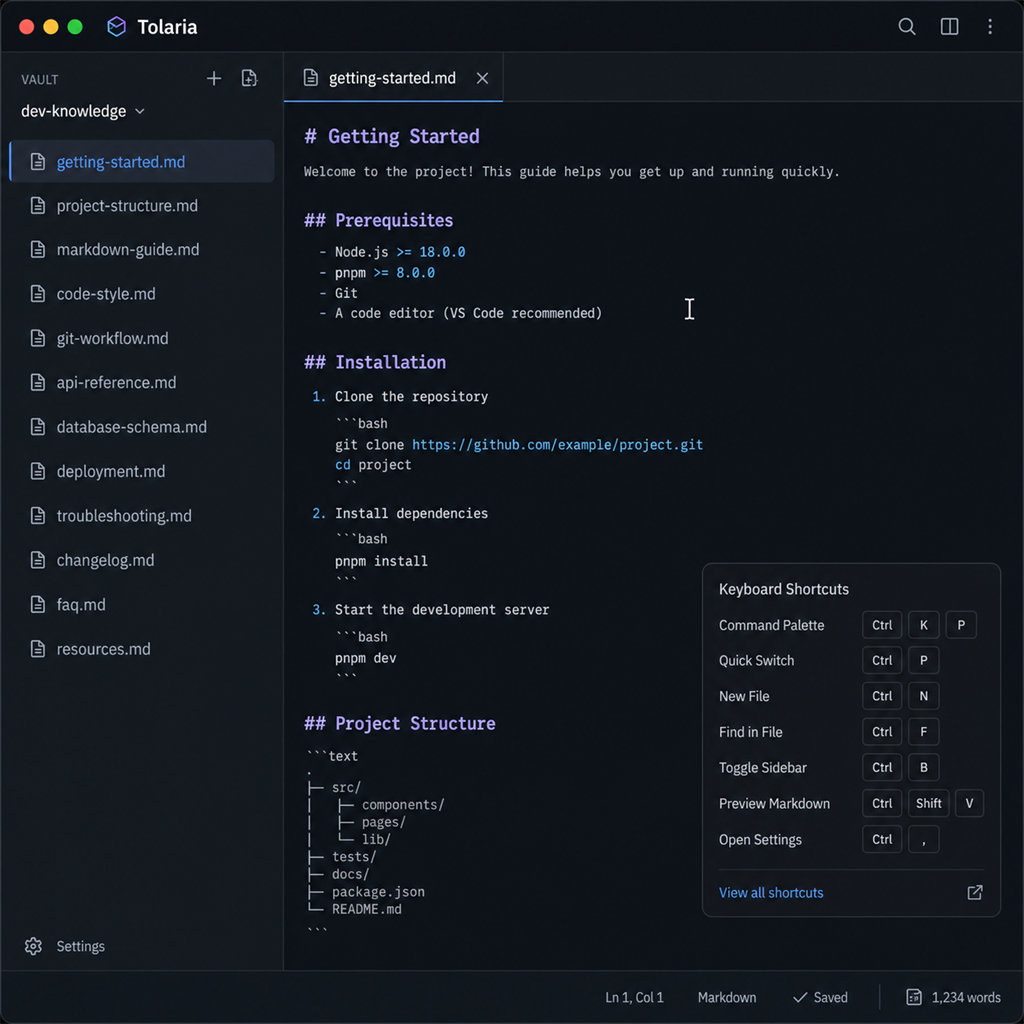Click the Toggle Sidebar shortcut label
The image size is (1024, 1024).
click(763, 767)
